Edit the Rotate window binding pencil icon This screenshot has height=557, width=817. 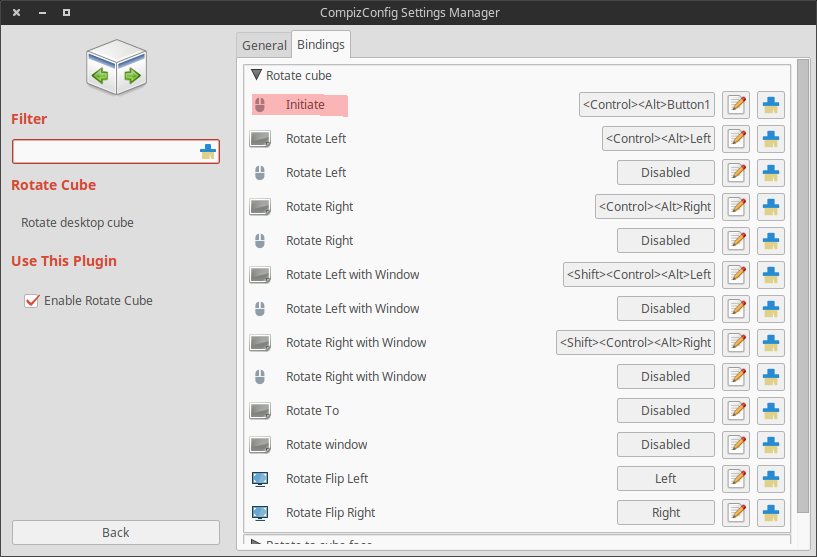[x=736, y=444]
